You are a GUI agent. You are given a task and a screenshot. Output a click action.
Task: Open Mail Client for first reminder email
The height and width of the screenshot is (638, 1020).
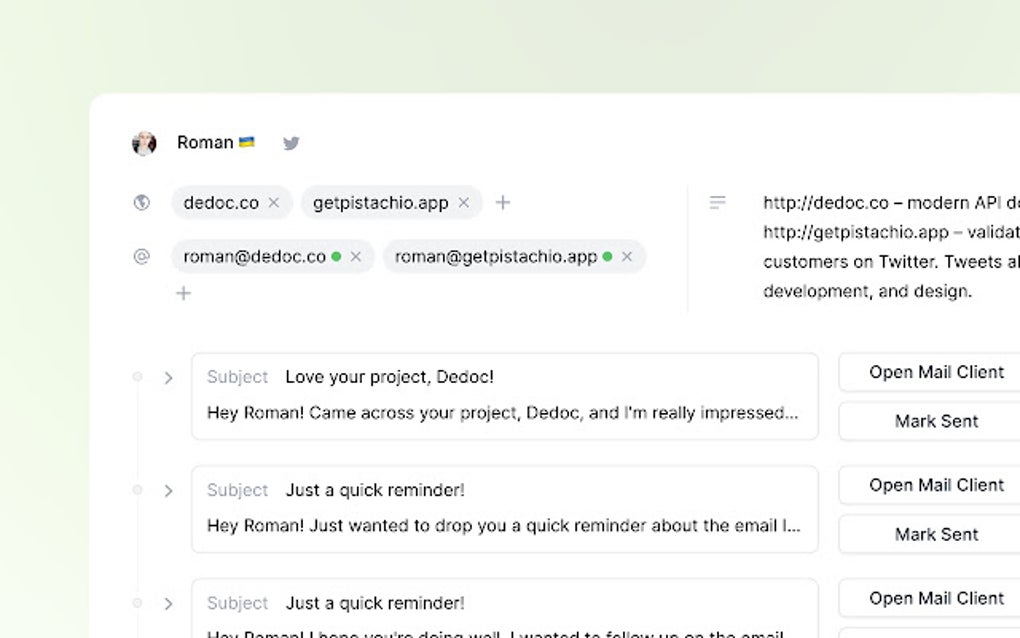pos(936,485)
